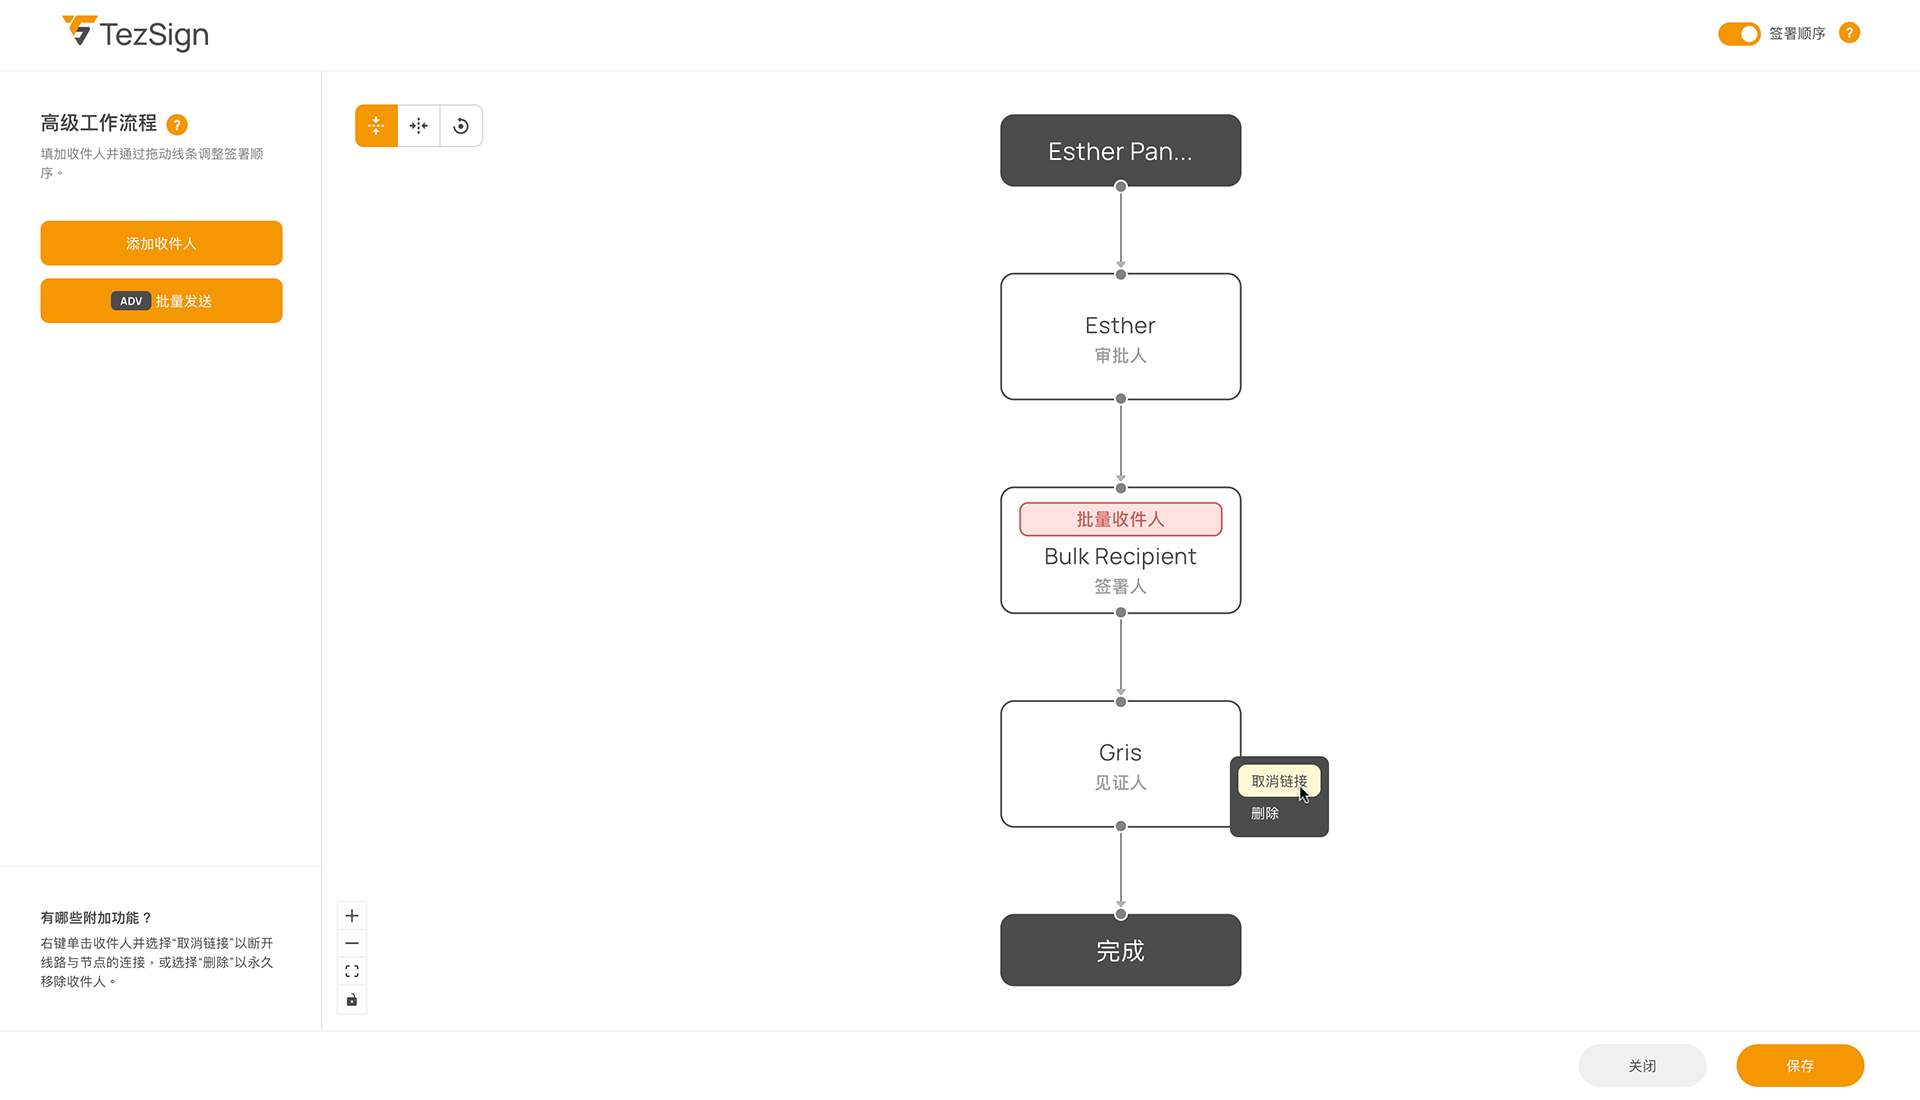Save the workflow with 保存
This screenshot has height=1100, width=1920.
click(1799, 1066)
